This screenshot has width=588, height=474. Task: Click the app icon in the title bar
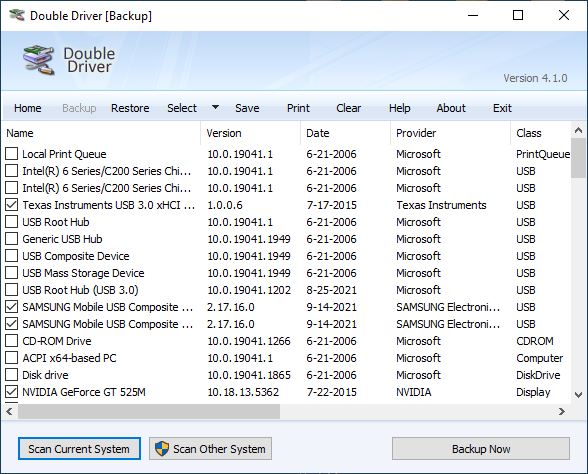tap(17, 15)
